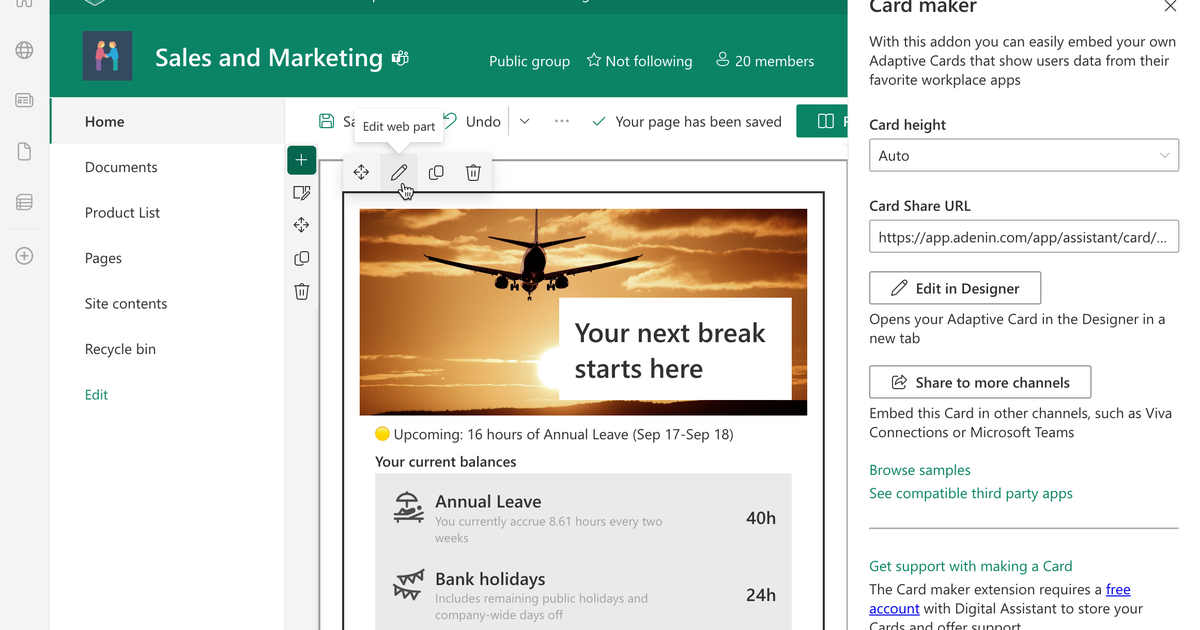This screenshot has width=1200, height=630.
Task: Click the Card Share URL input field
Action: click(x=1023, y=236)
